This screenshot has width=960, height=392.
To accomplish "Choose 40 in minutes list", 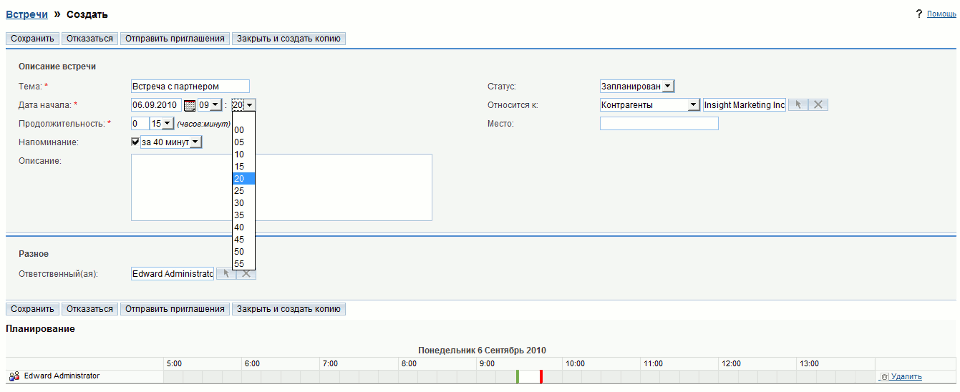I will [244, 227].
